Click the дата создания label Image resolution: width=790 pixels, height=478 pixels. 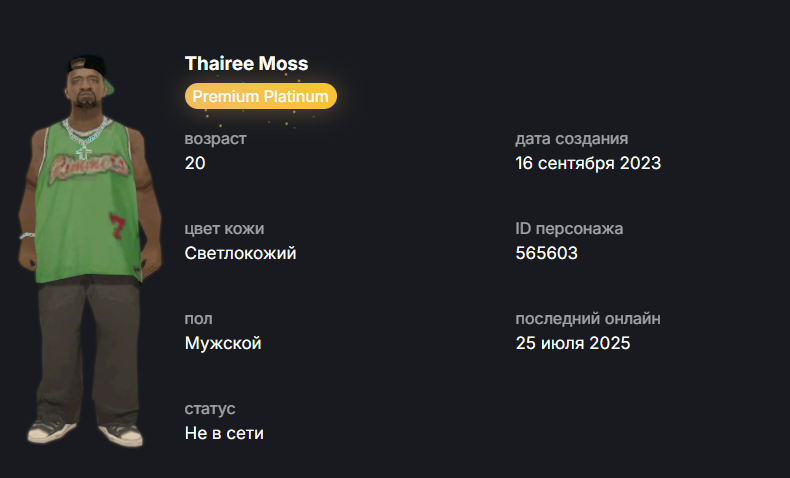pos(571,139)
